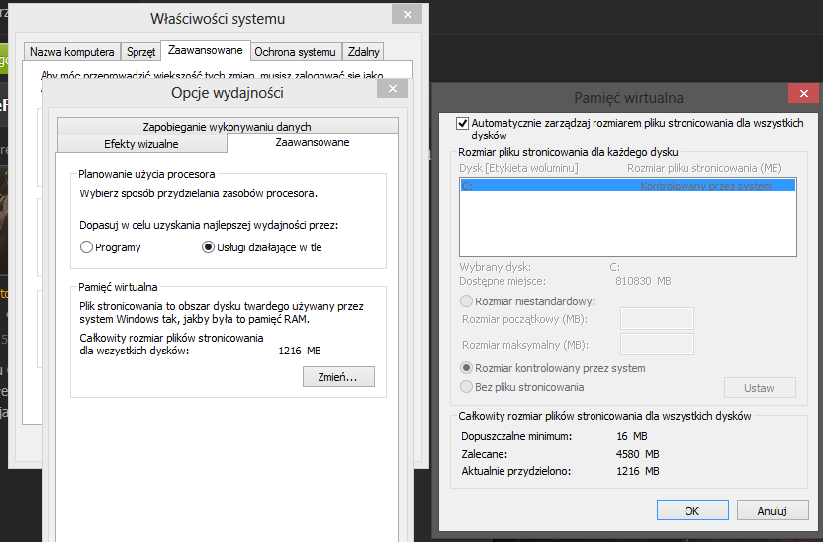Switch to Efekty wizualne tab
Screen dimensions: 823x542
click(x=142, y=144)
